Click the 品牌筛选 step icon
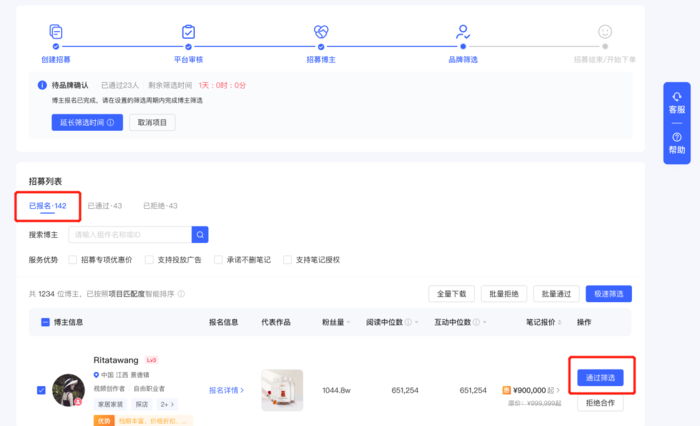The width and height of the screenshot is (700, 426). (x=463, y=32)
